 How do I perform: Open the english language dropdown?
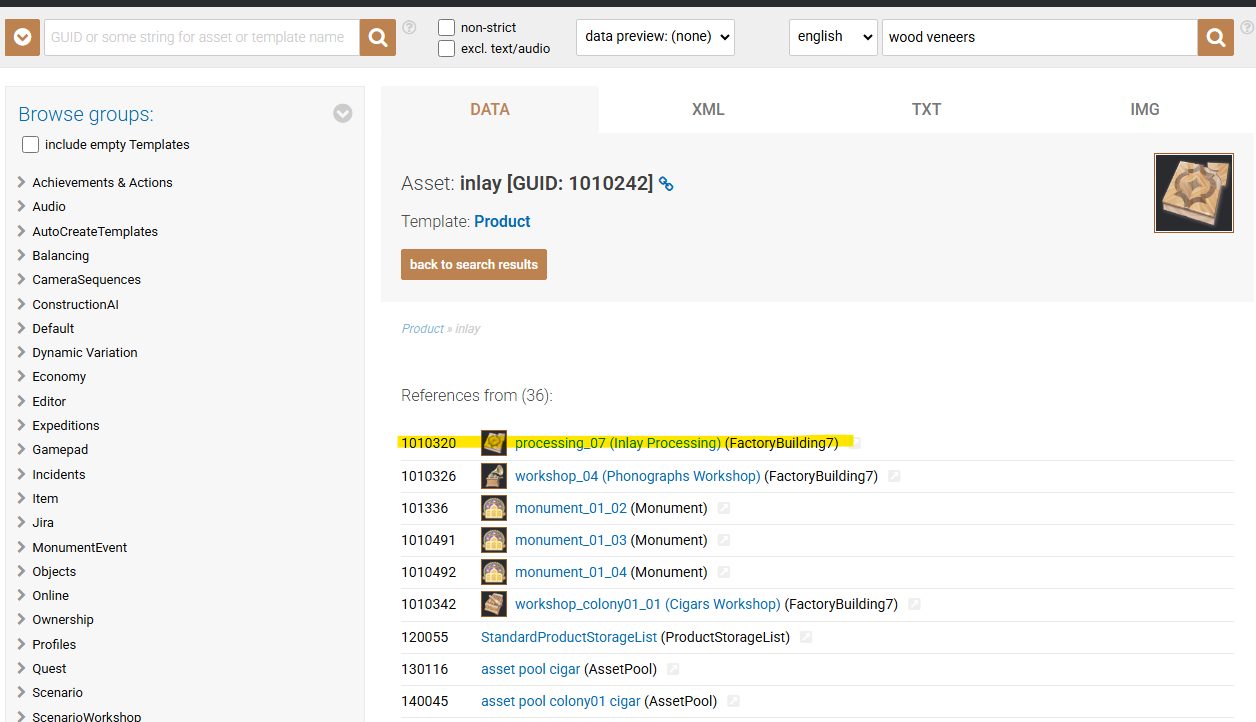[x=833, y=37]
